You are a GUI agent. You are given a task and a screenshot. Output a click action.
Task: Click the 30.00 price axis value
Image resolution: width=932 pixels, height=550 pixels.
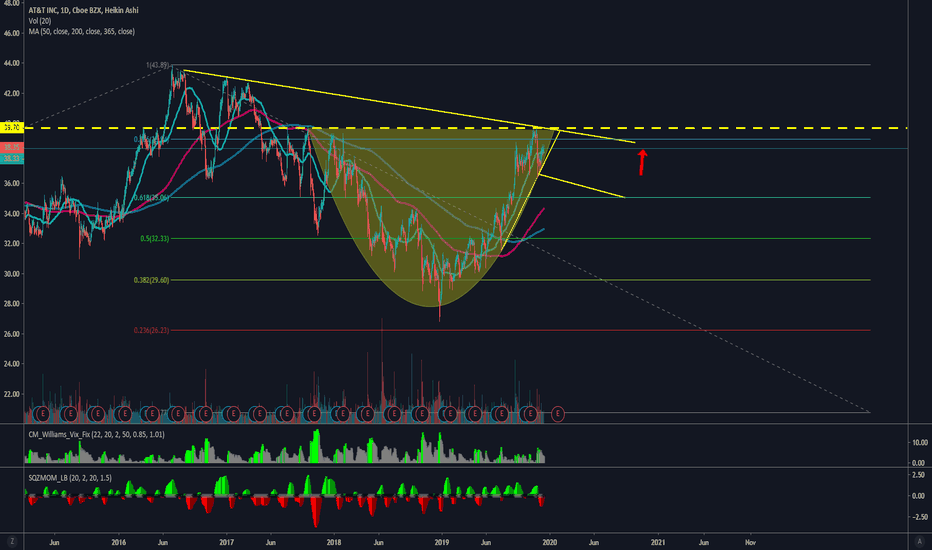(x=11, y=274)
